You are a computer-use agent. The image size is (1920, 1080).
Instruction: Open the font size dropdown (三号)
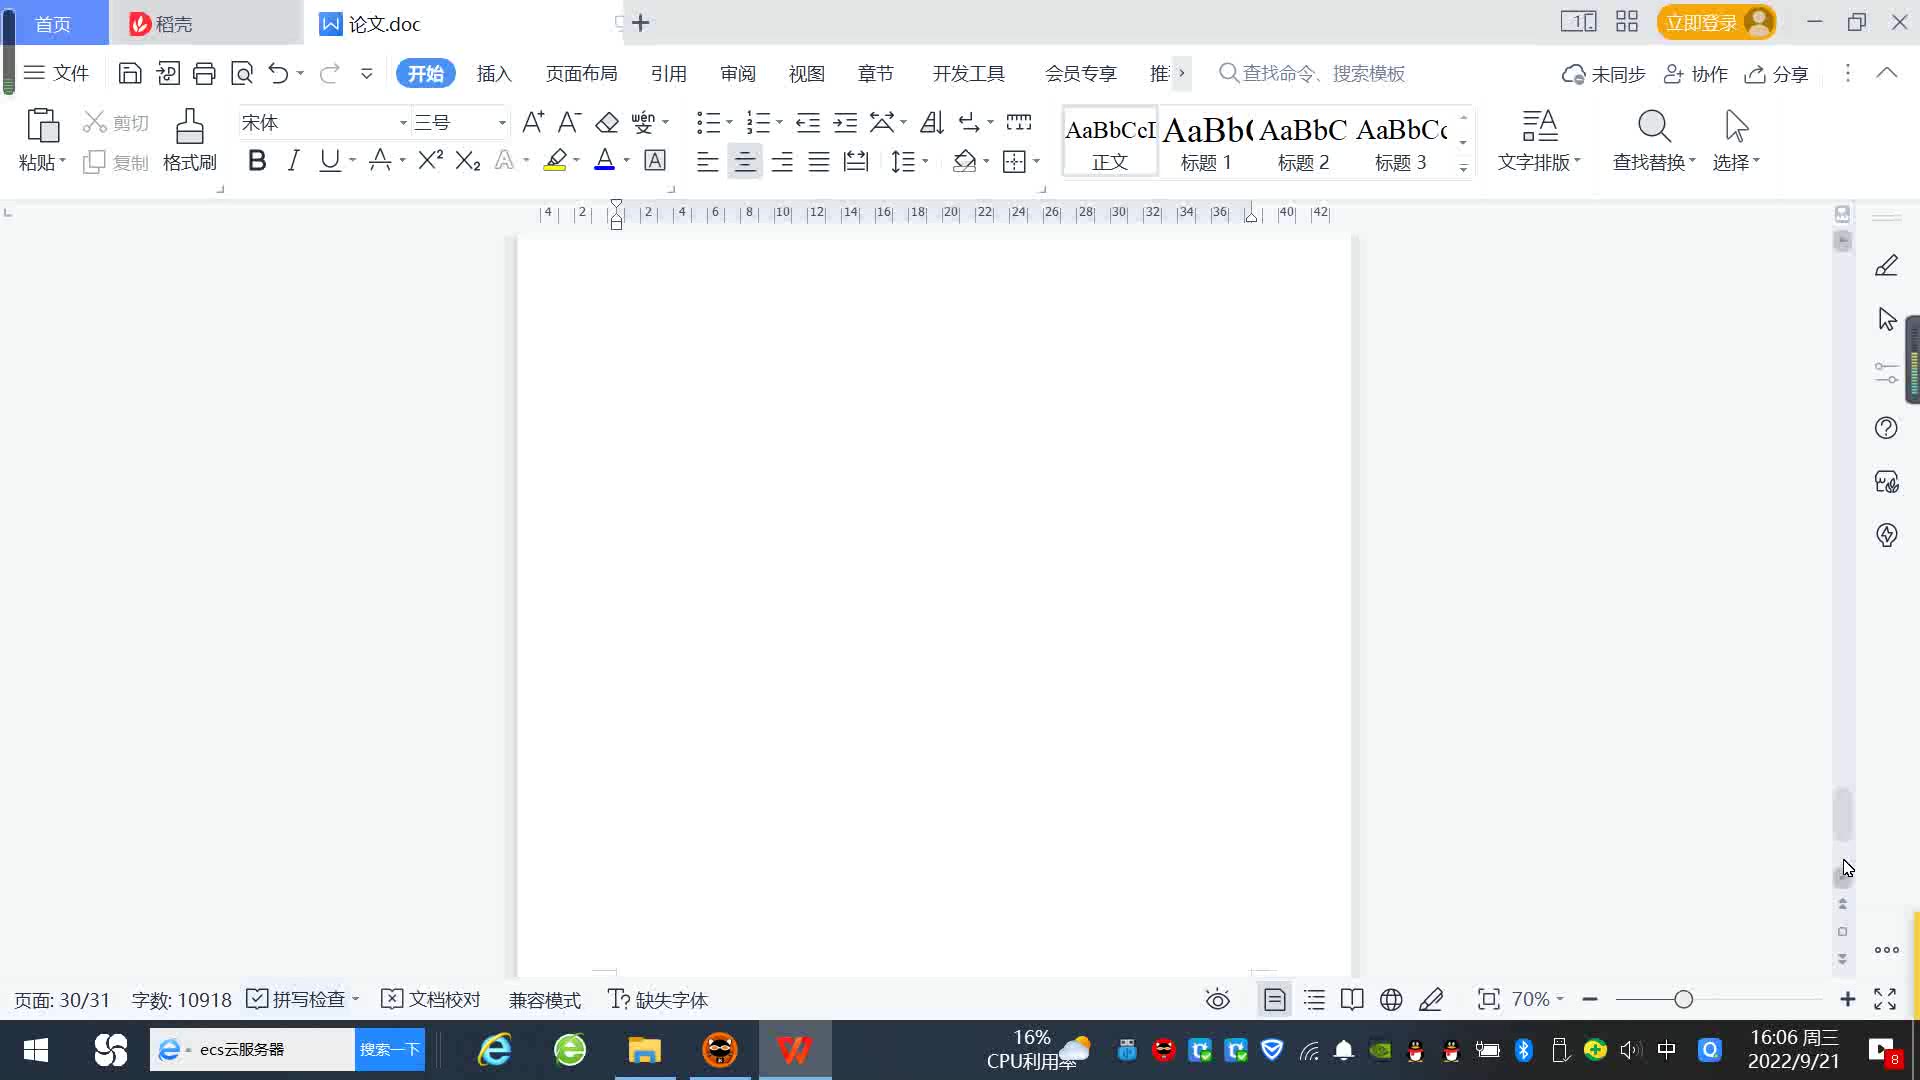click(x=502, y=123)
